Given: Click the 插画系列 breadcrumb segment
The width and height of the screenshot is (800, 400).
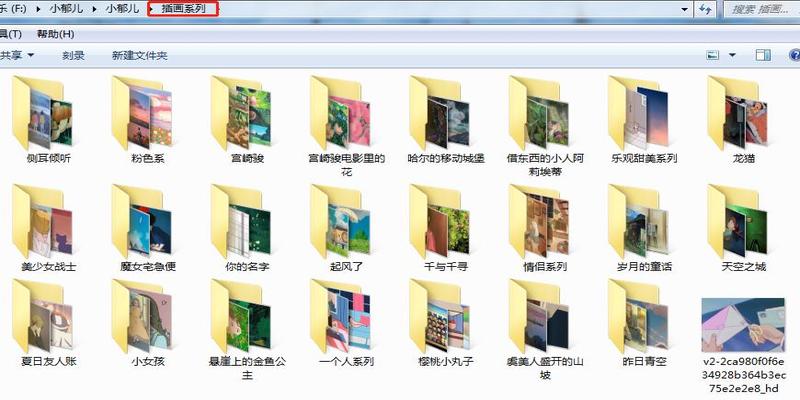Looking at the screenshot, I should tap(183, 9).
